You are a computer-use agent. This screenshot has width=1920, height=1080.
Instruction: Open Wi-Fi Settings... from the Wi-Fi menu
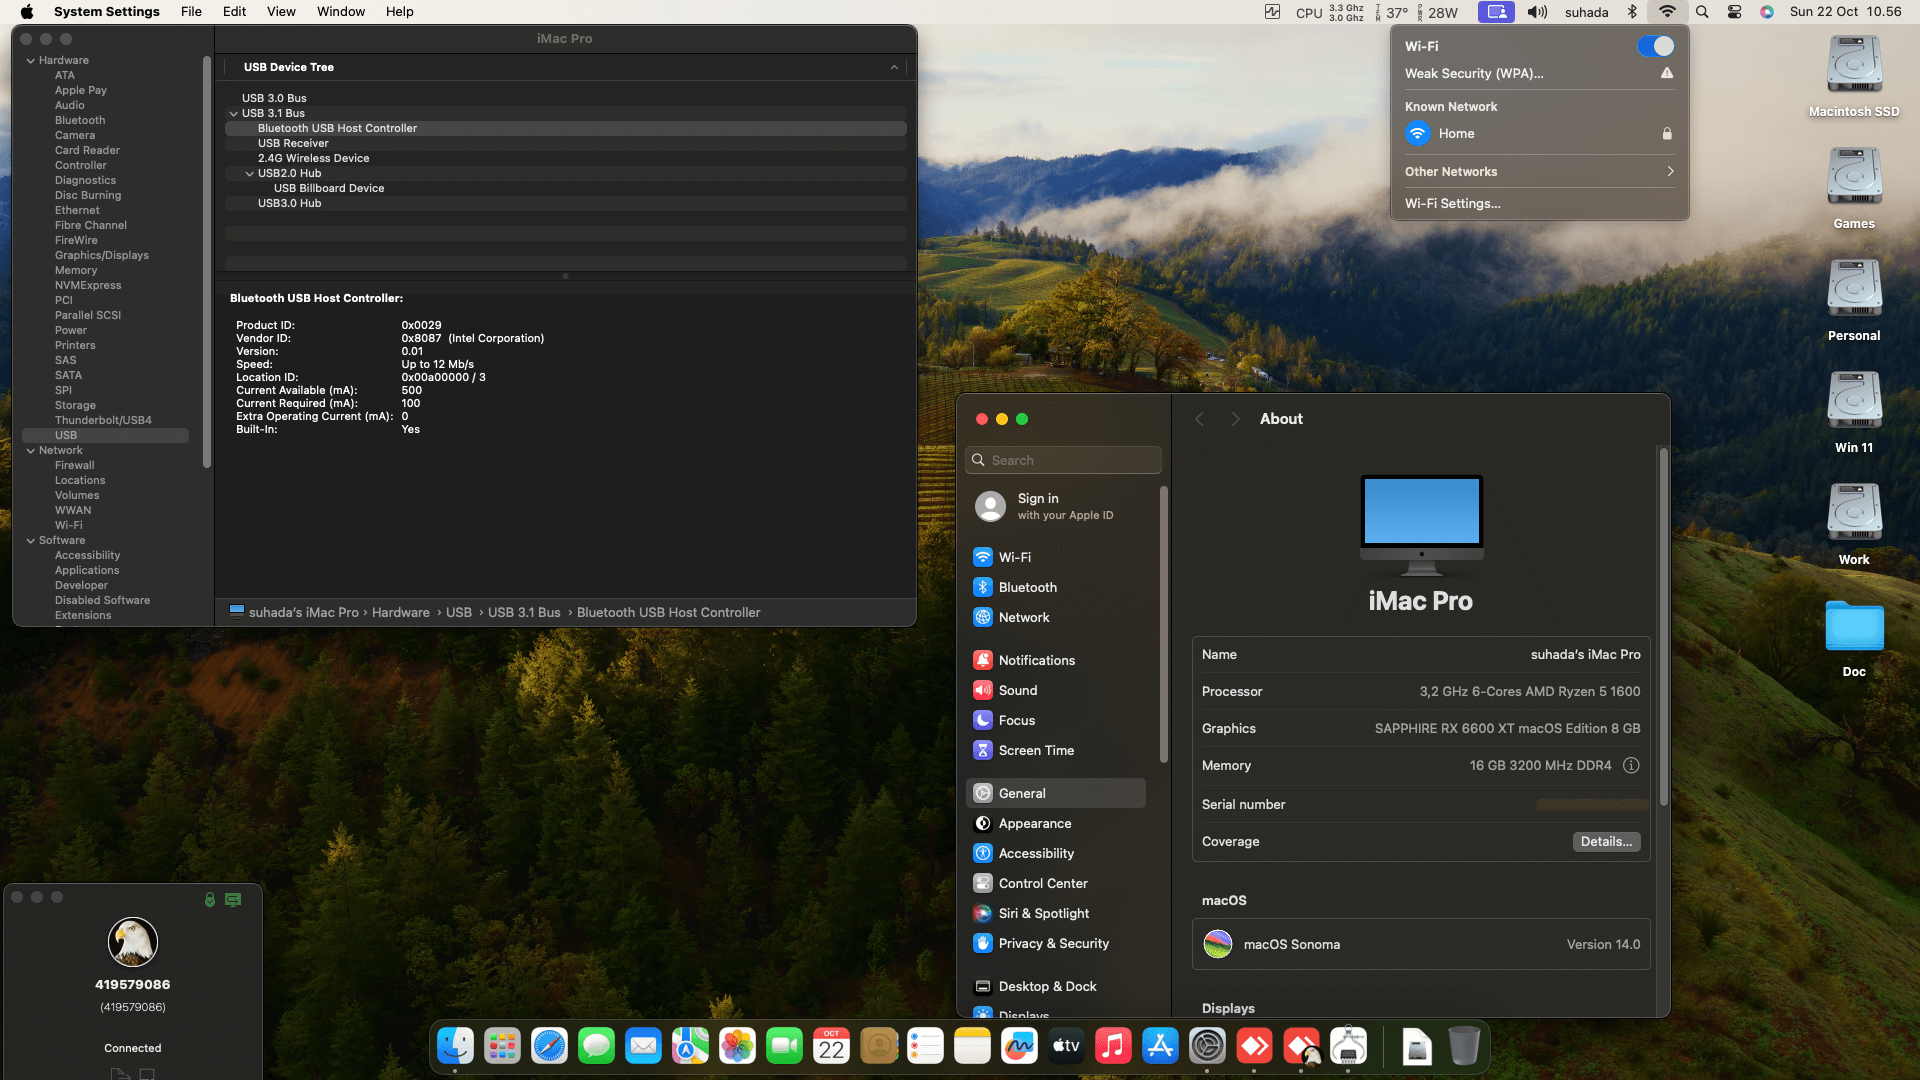tap(1452, 203)
